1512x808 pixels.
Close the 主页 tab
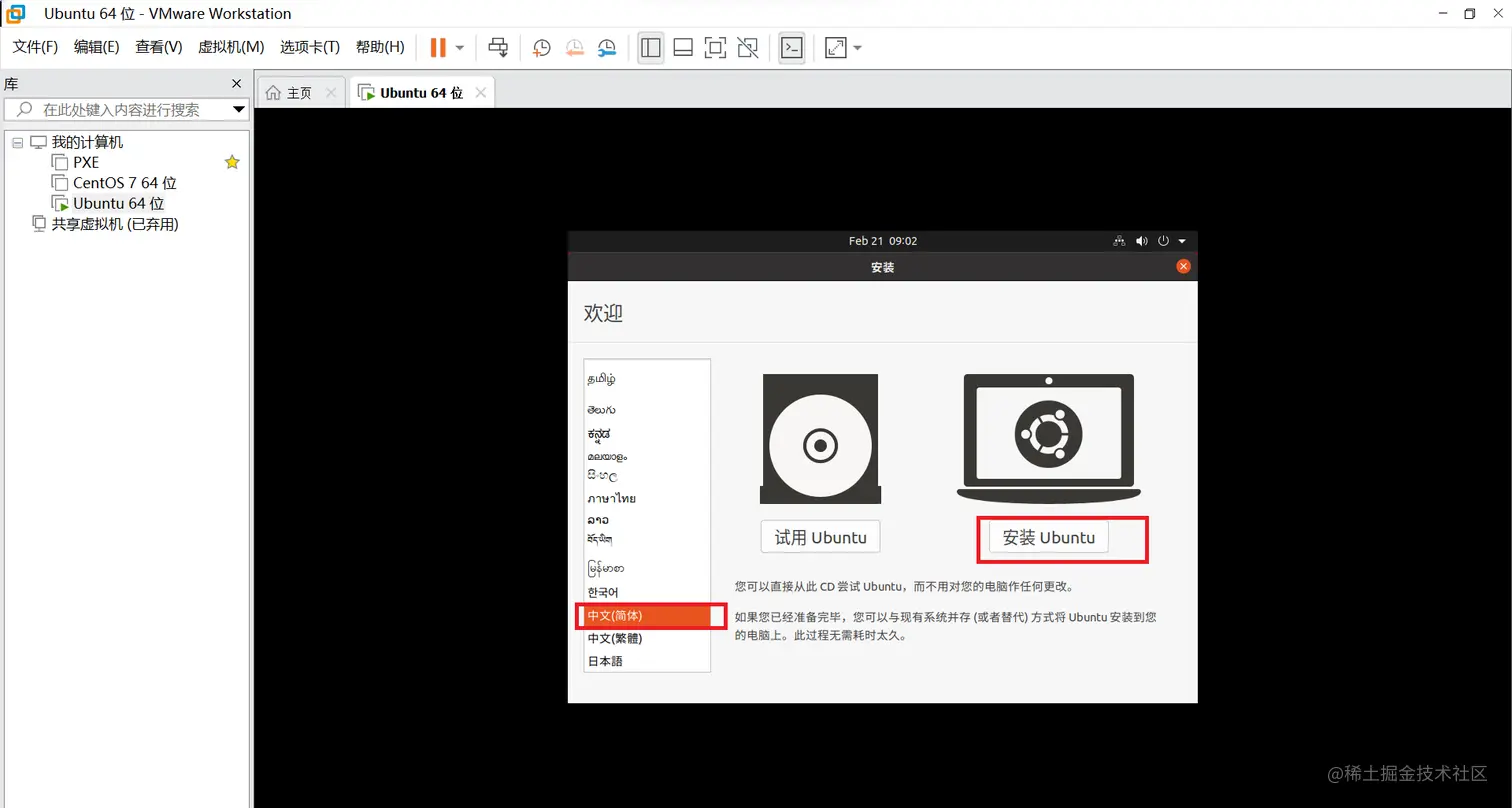click(331, 93)
